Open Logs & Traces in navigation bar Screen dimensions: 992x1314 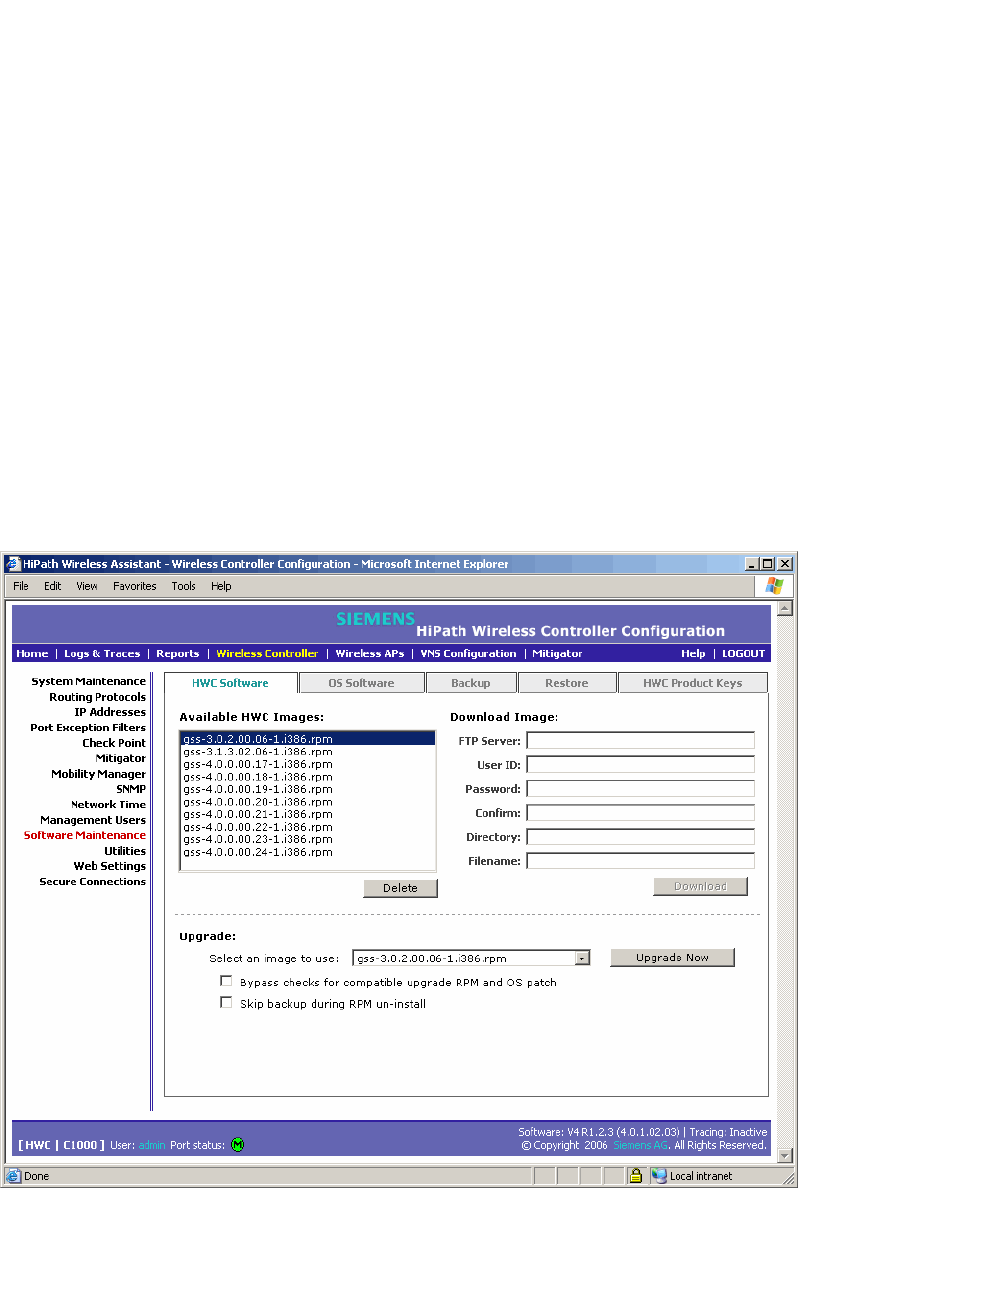(102, 653)
